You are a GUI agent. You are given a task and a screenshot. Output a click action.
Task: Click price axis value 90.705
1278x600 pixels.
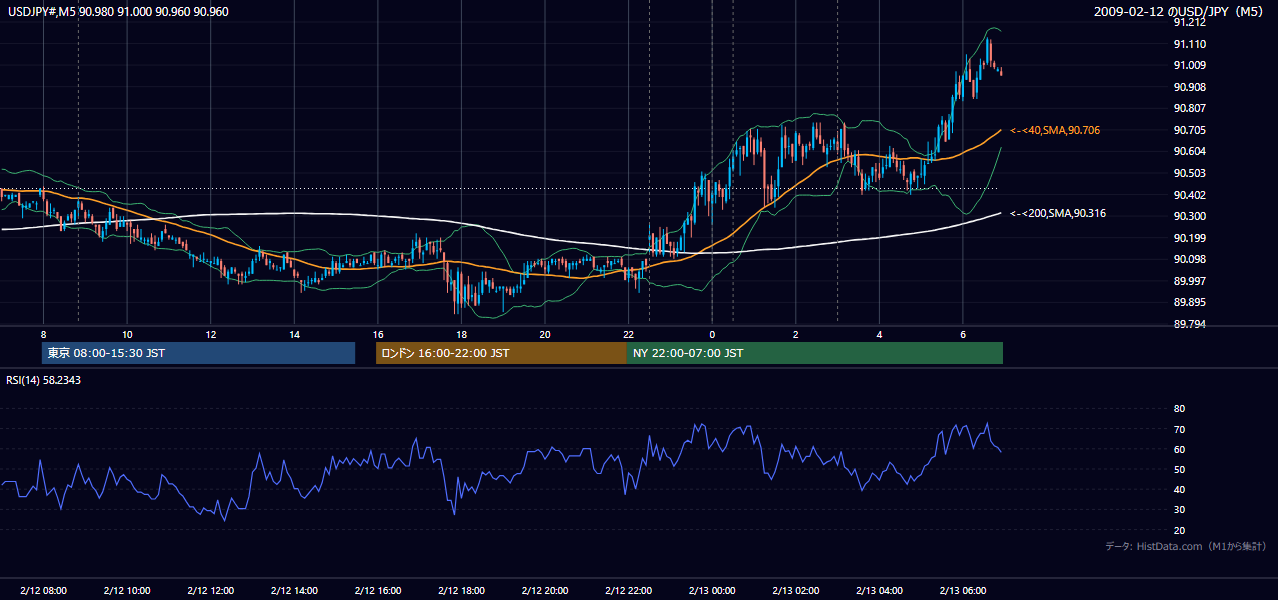tap(1189, 130)
